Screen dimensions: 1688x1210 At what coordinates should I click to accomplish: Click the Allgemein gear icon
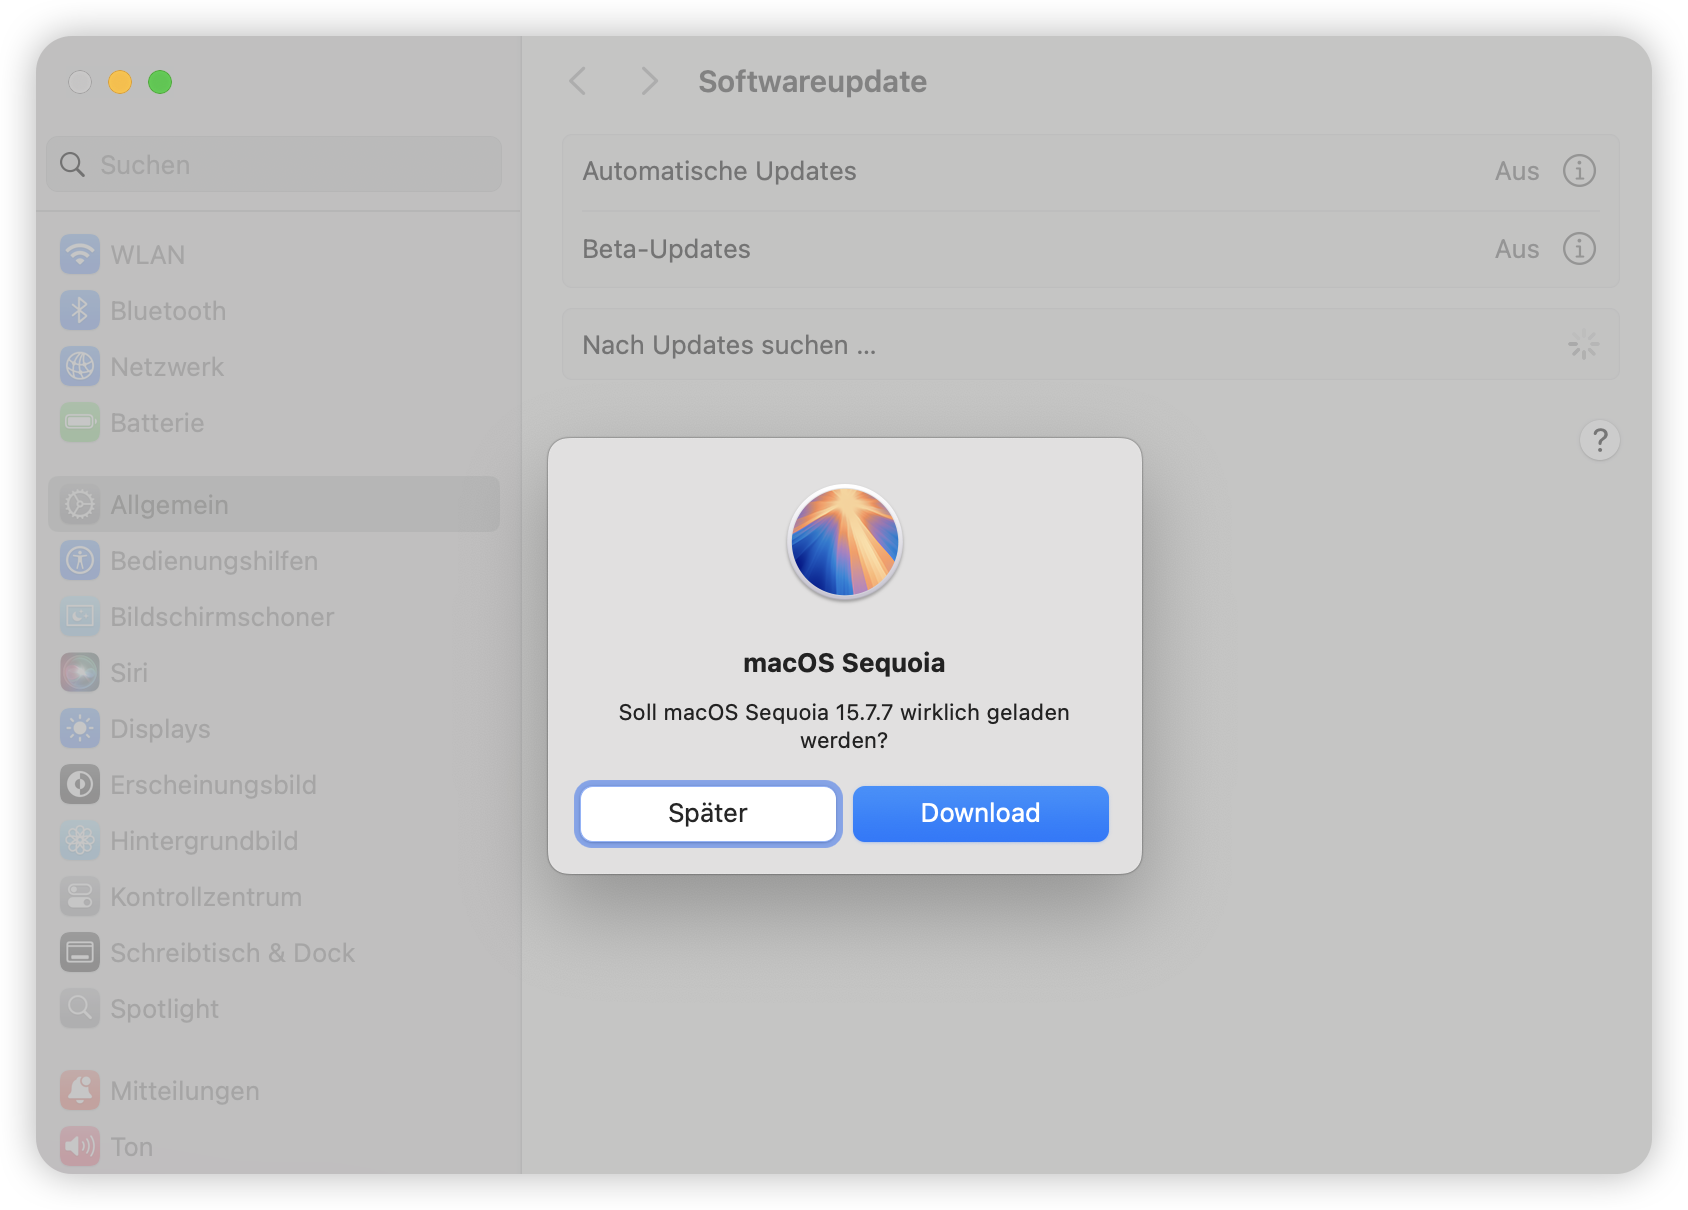point(80,504)
